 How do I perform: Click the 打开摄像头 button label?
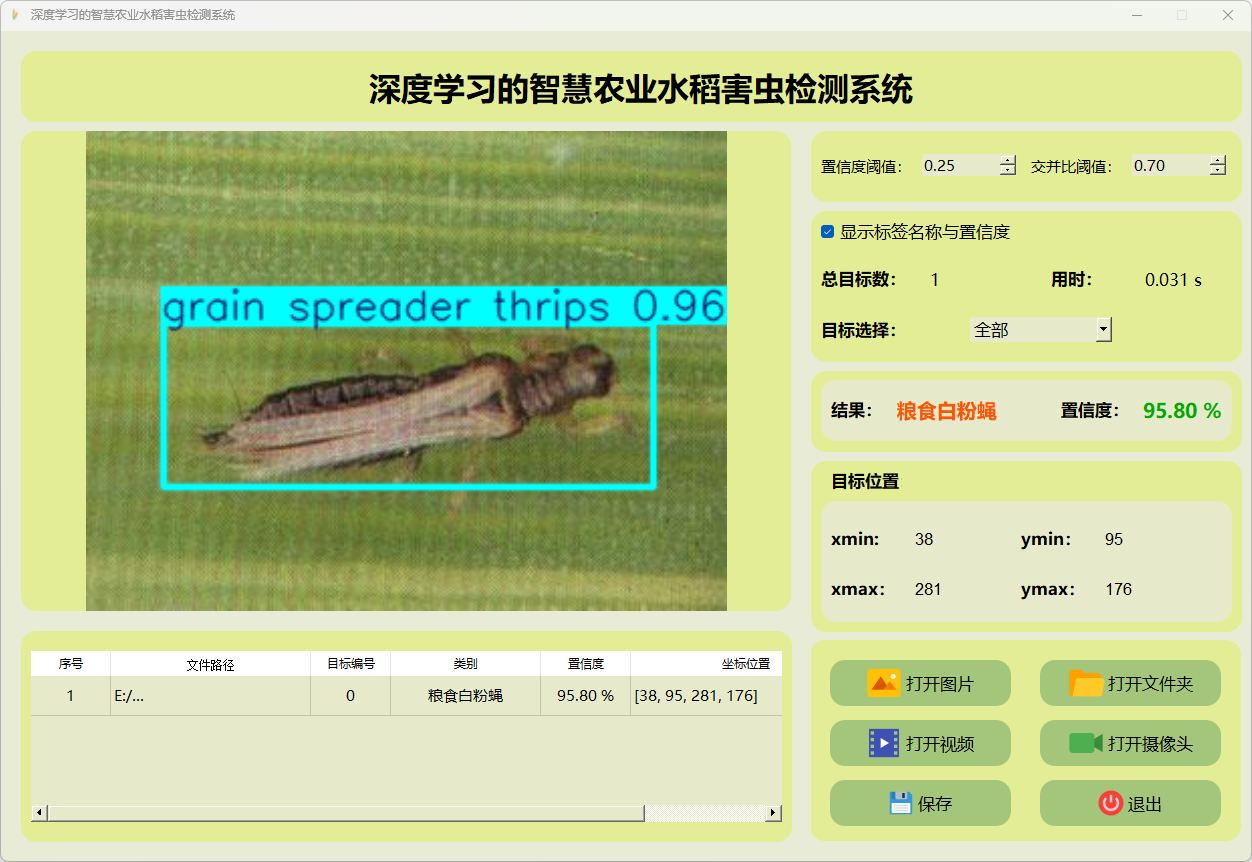(1150, 744)
